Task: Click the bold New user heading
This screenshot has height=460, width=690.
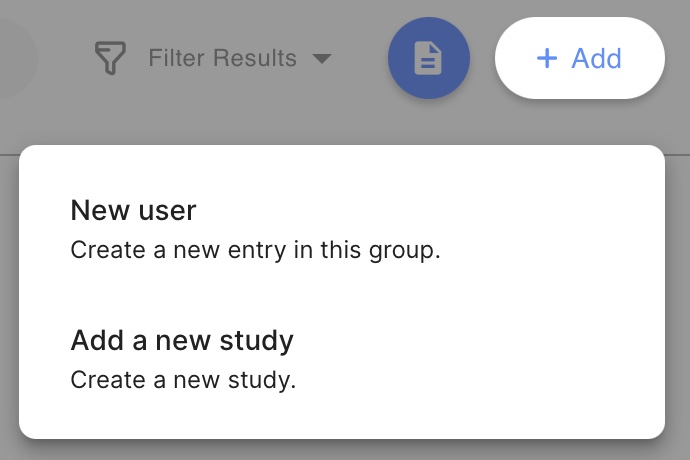Action: click(133, 210)
